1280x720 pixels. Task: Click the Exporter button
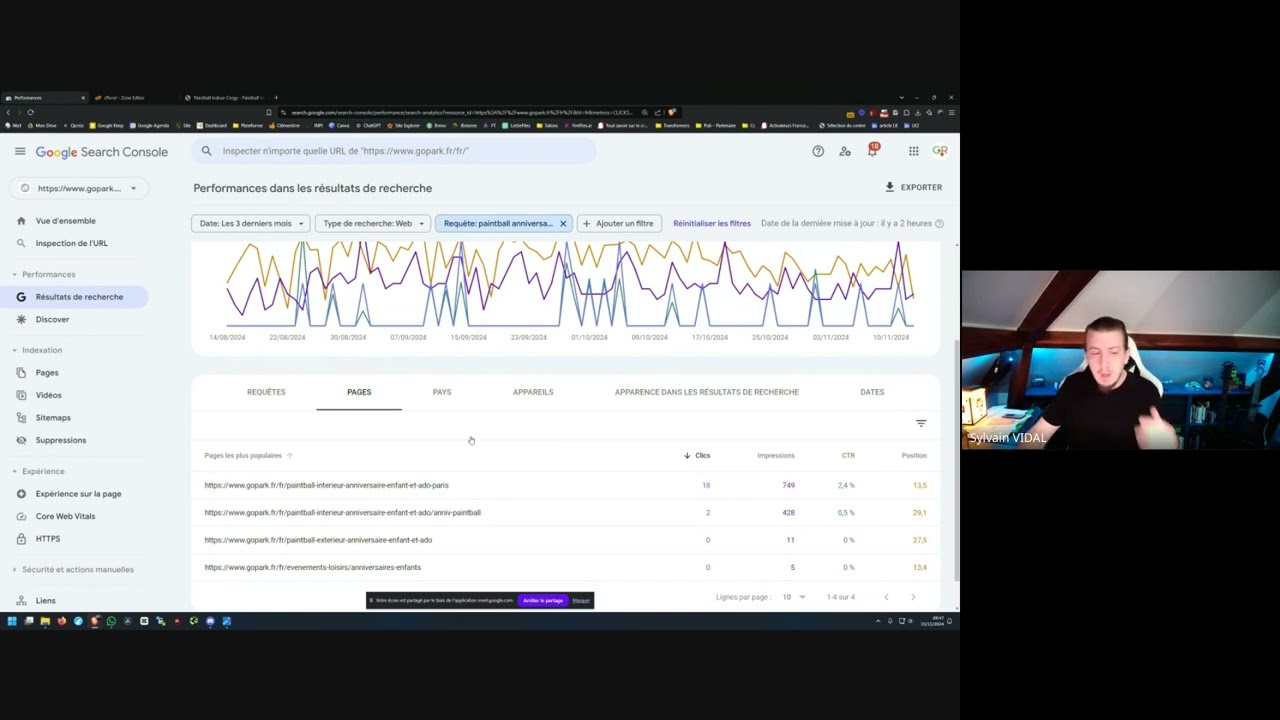click(x=913, y=187)
